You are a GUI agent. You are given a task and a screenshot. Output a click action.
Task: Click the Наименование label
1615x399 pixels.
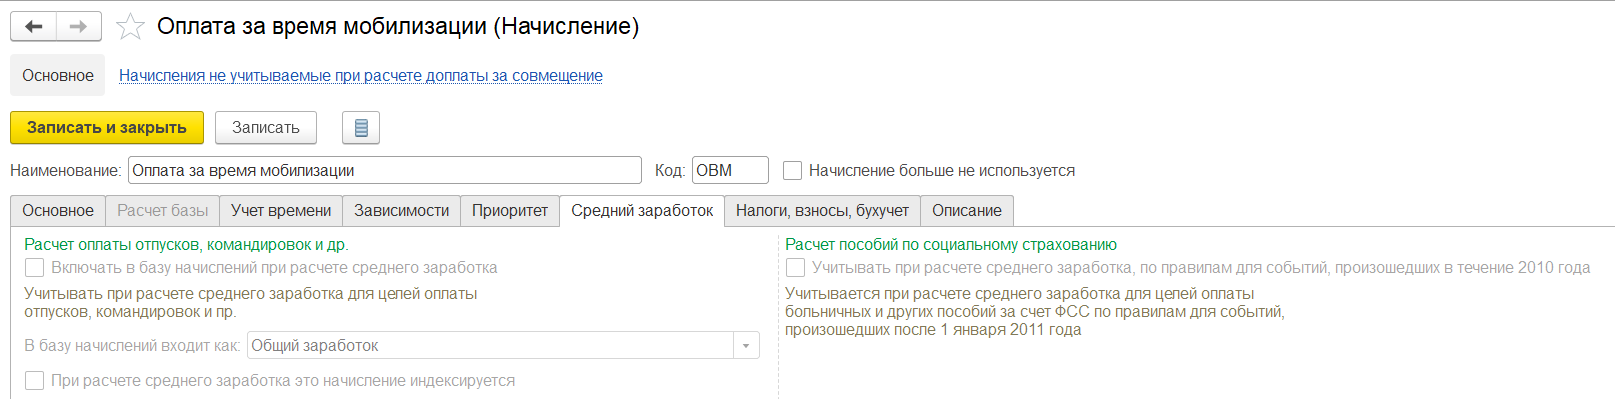(65, 171)
